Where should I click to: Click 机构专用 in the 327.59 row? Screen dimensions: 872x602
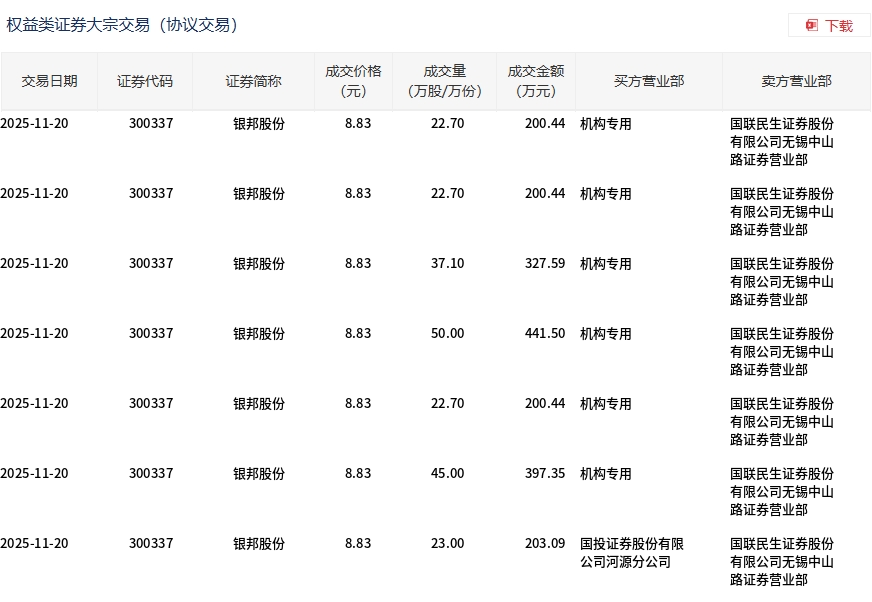(606, 264)
